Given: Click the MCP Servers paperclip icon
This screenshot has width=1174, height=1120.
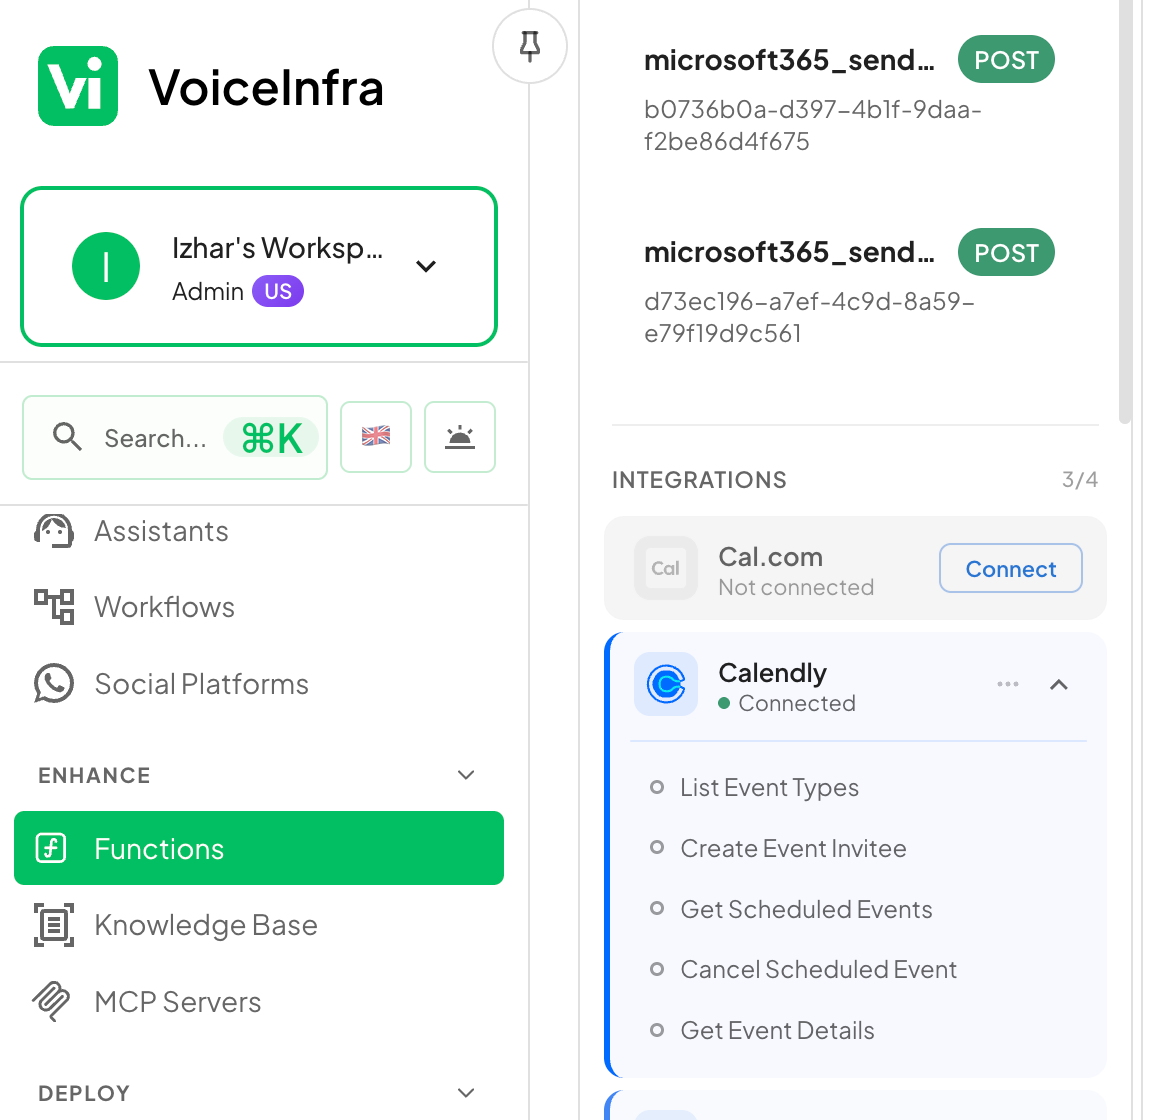Looking at the screenshot, I should [x=52, y=1001].
